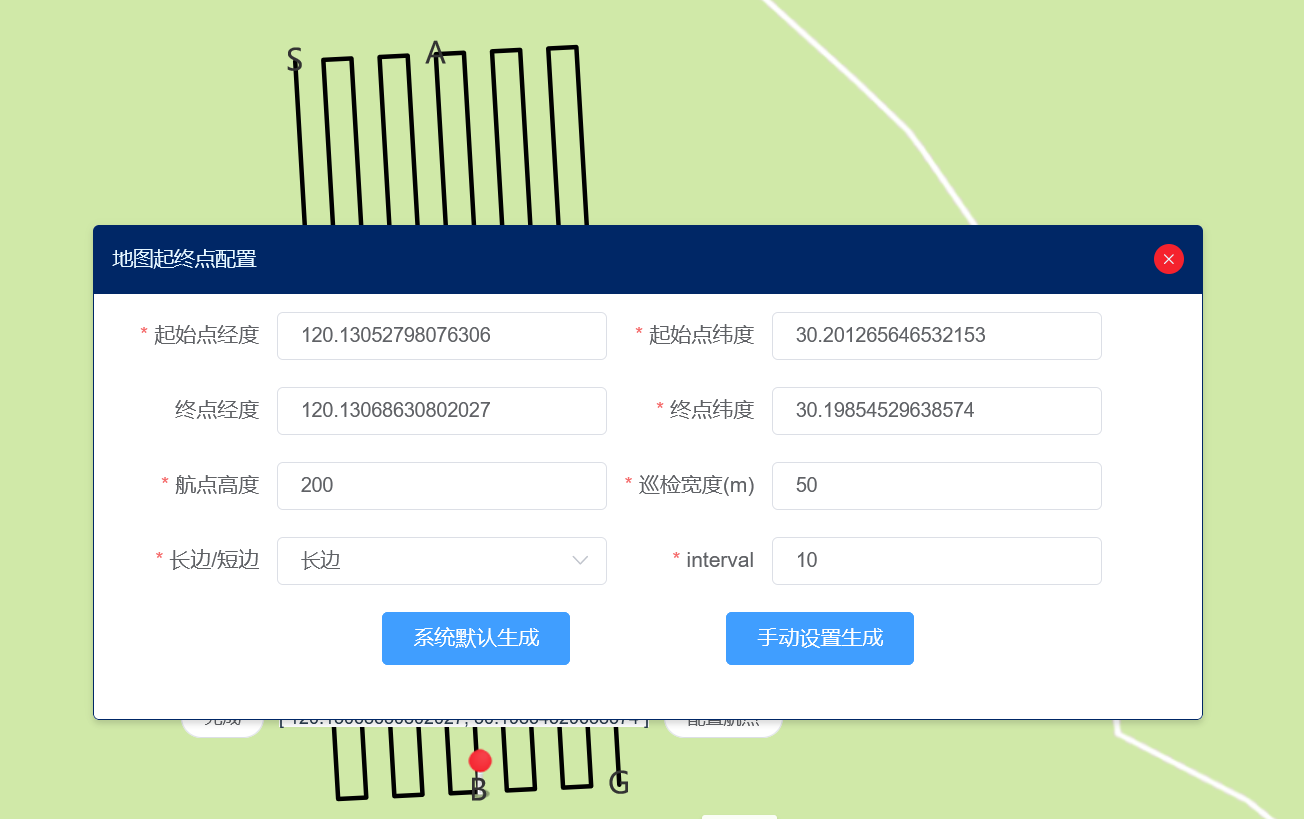Focus the 终点纬度 input field
The width and height of the screenshot is (1304, 819).
936,411
